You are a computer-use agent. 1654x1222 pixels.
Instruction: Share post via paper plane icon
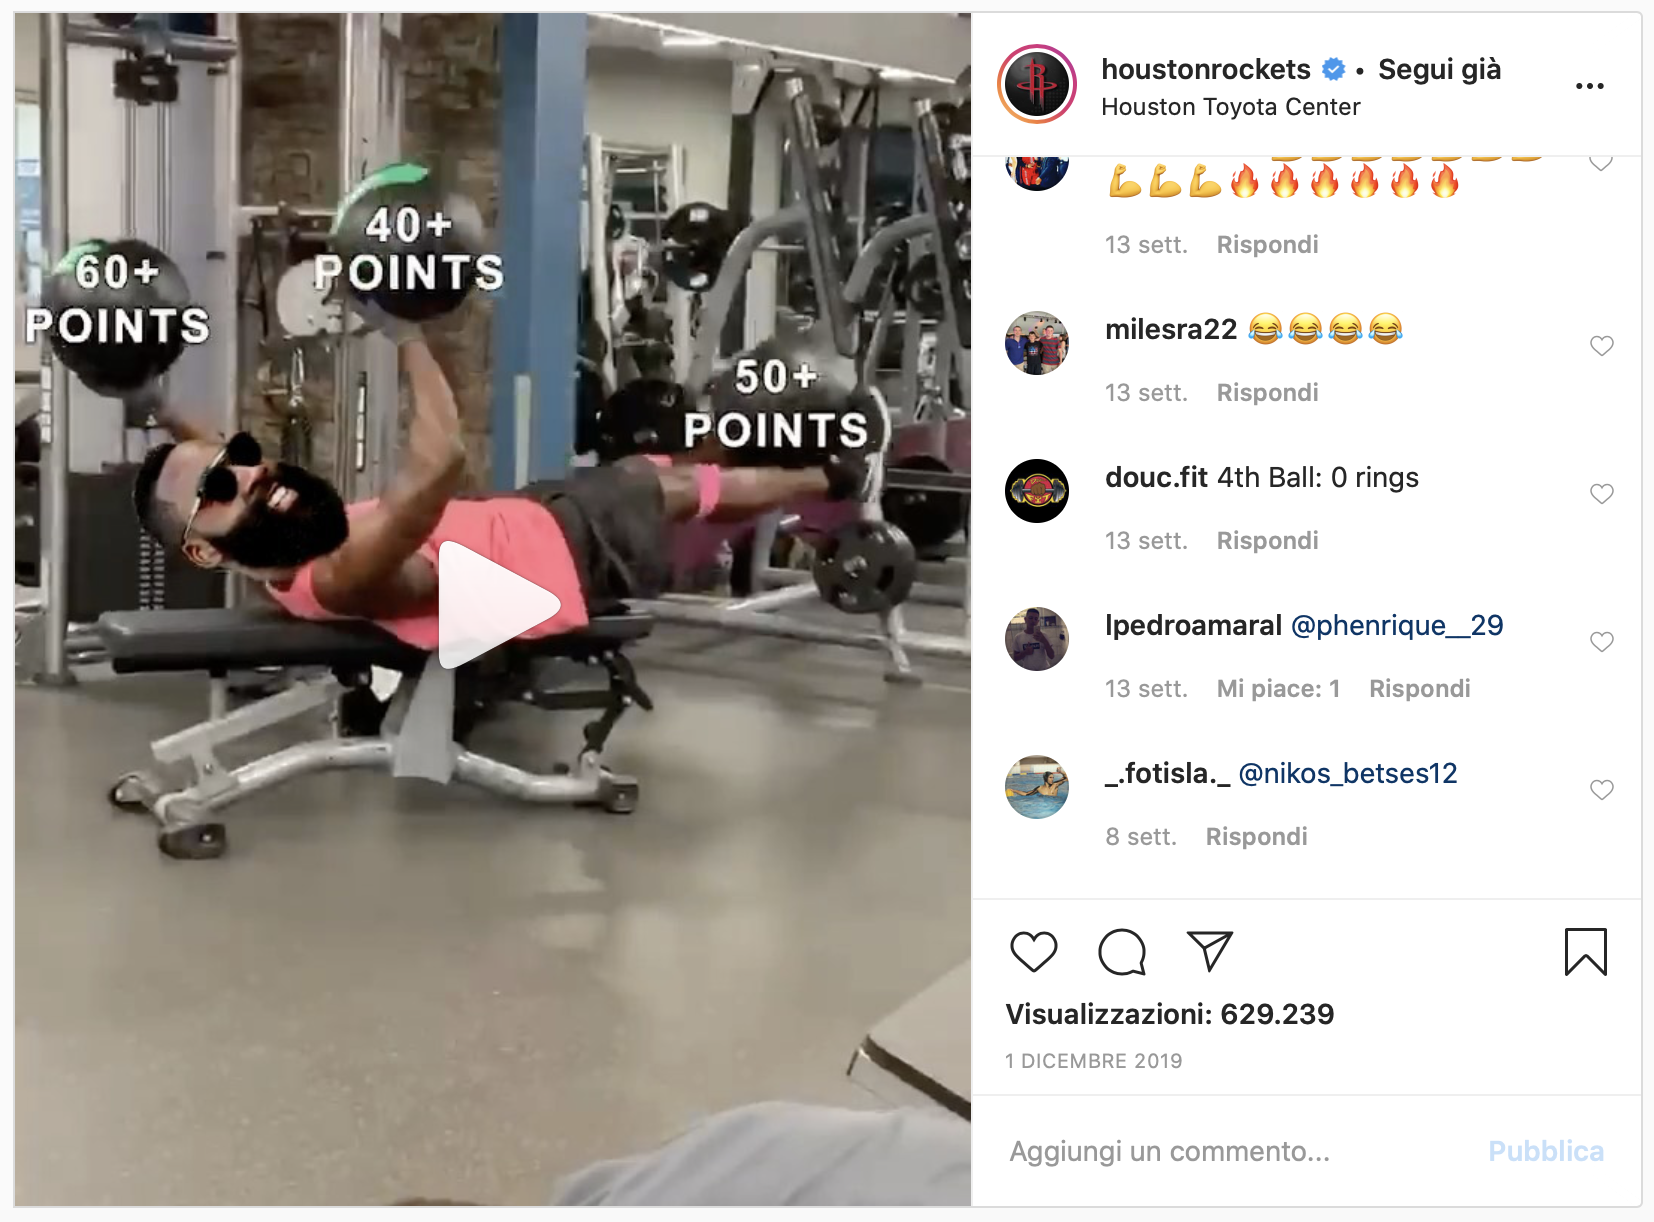(x=1209, y=951)
